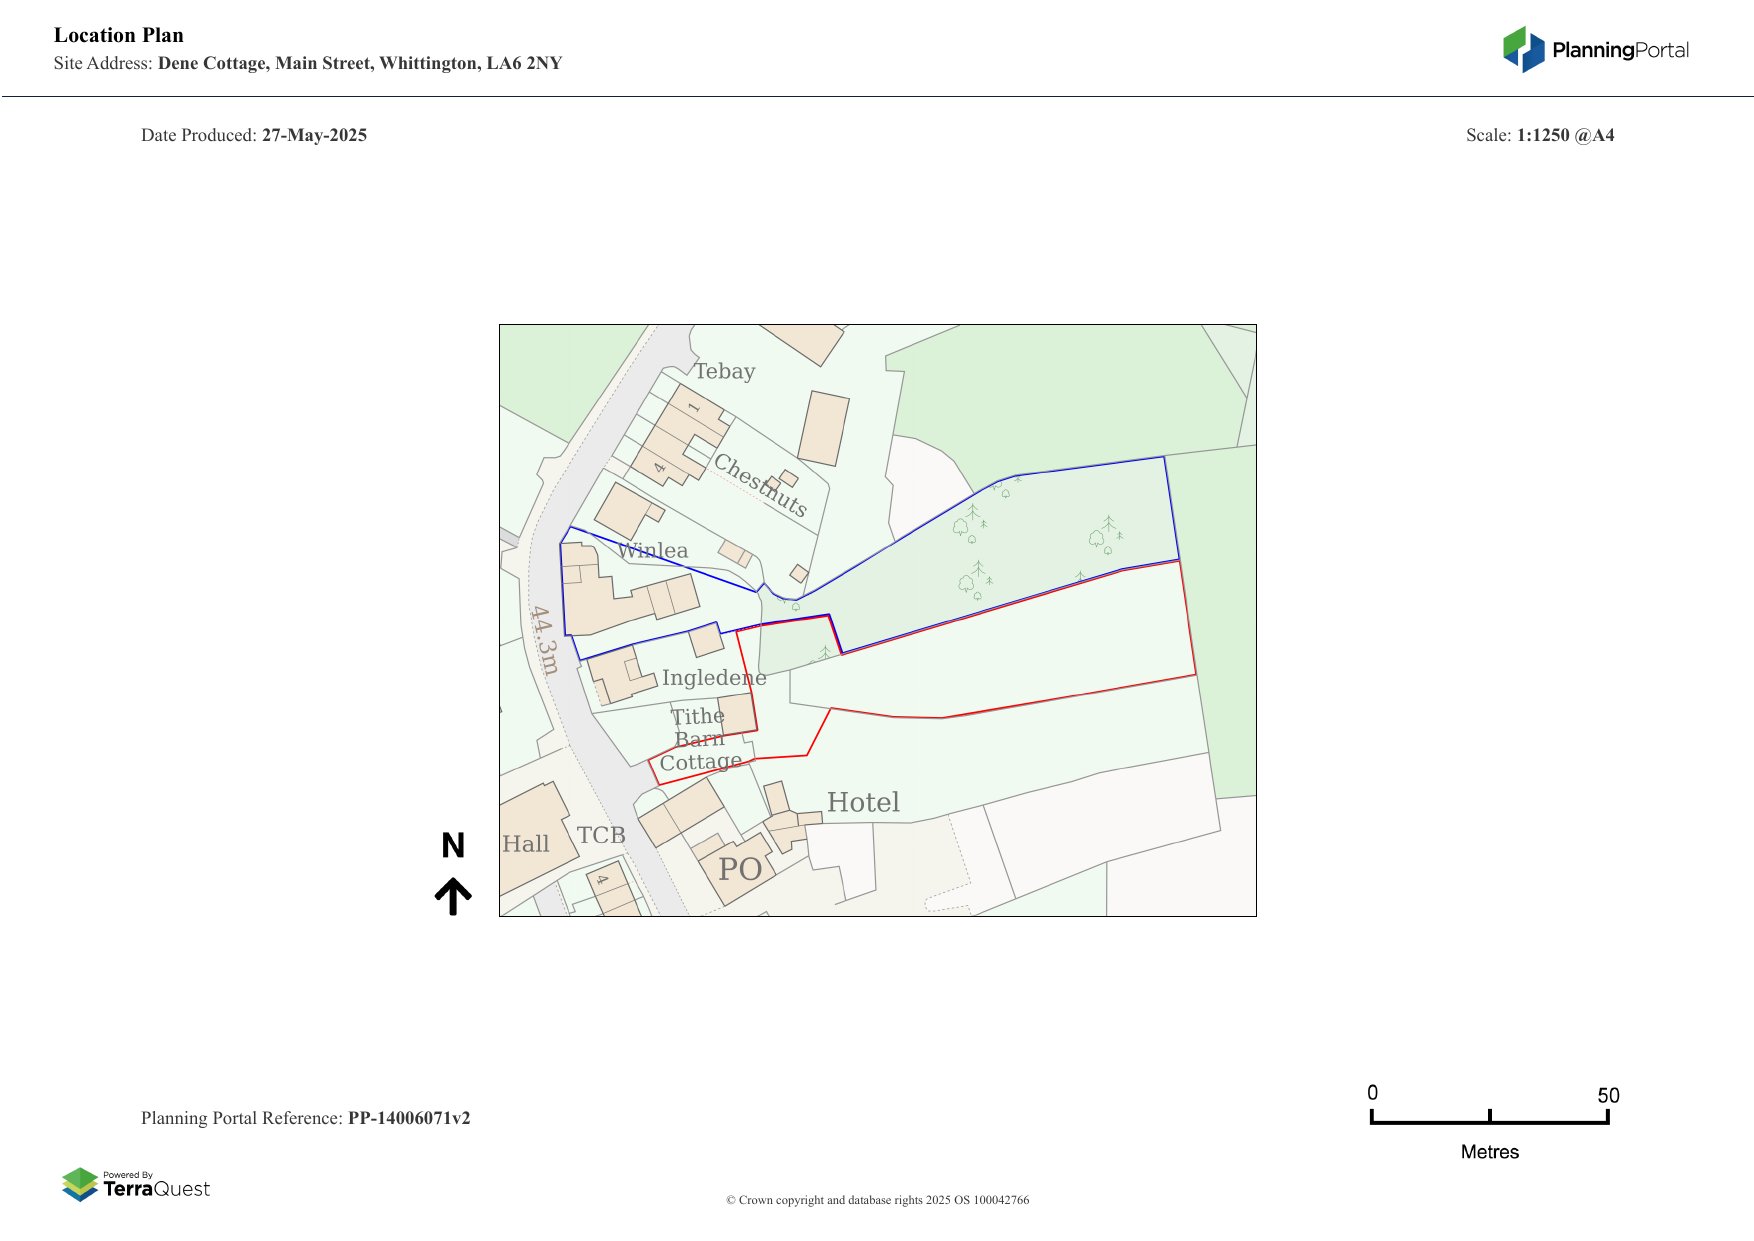This screenshot has width=1754, height=1241.
Task: Click the TCB map label
Action: click(x=601, y=835)
